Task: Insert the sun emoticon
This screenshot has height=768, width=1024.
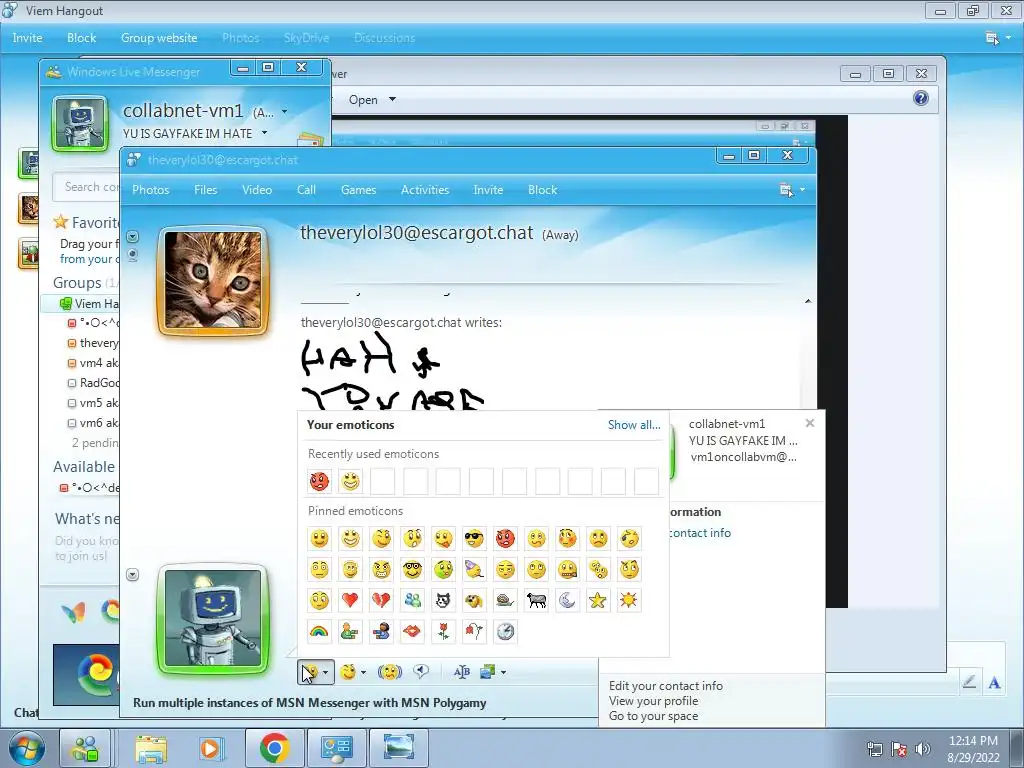Action: [629, 600]
